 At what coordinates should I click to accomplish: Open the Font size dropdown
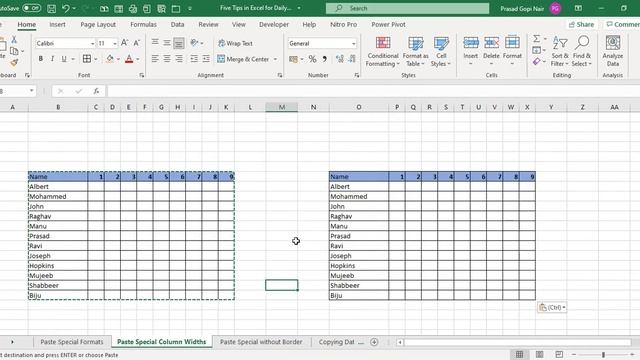tap(115, 43)
